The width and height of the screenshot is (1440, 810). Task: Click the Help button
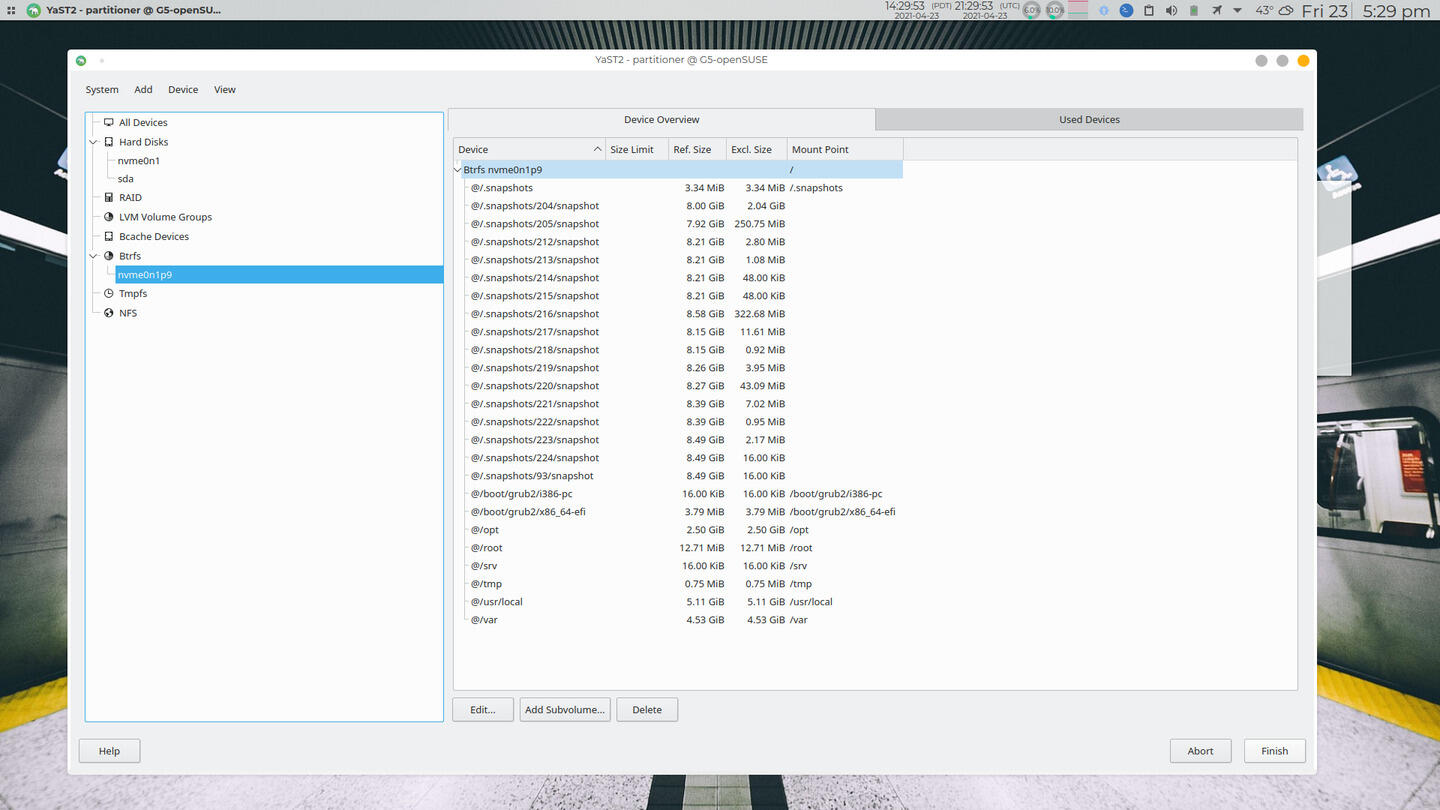tap(109, 751)
